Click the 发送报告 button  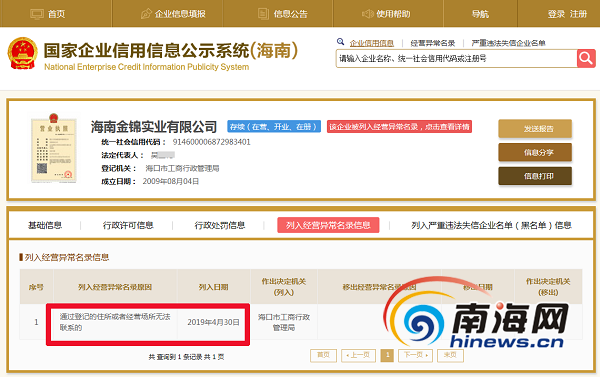tap(535, 129)
